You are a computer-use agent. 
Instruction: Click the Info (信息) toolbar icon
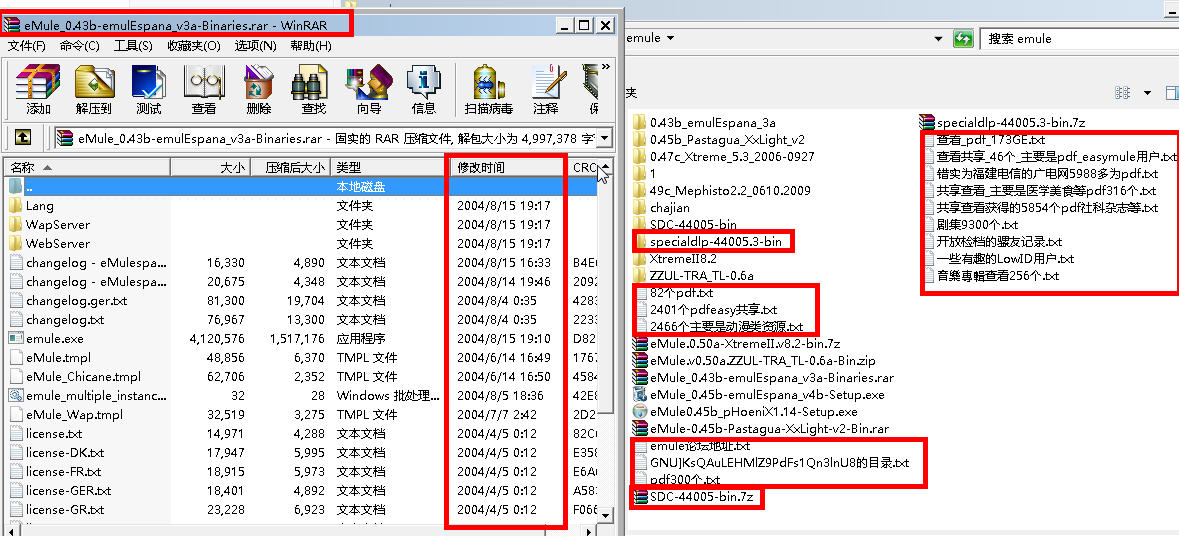tap(423, 89)
